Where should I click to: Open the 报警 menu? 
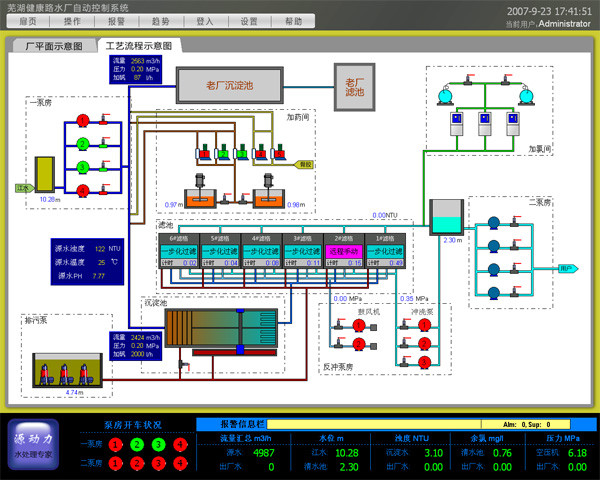pos(116,20)
